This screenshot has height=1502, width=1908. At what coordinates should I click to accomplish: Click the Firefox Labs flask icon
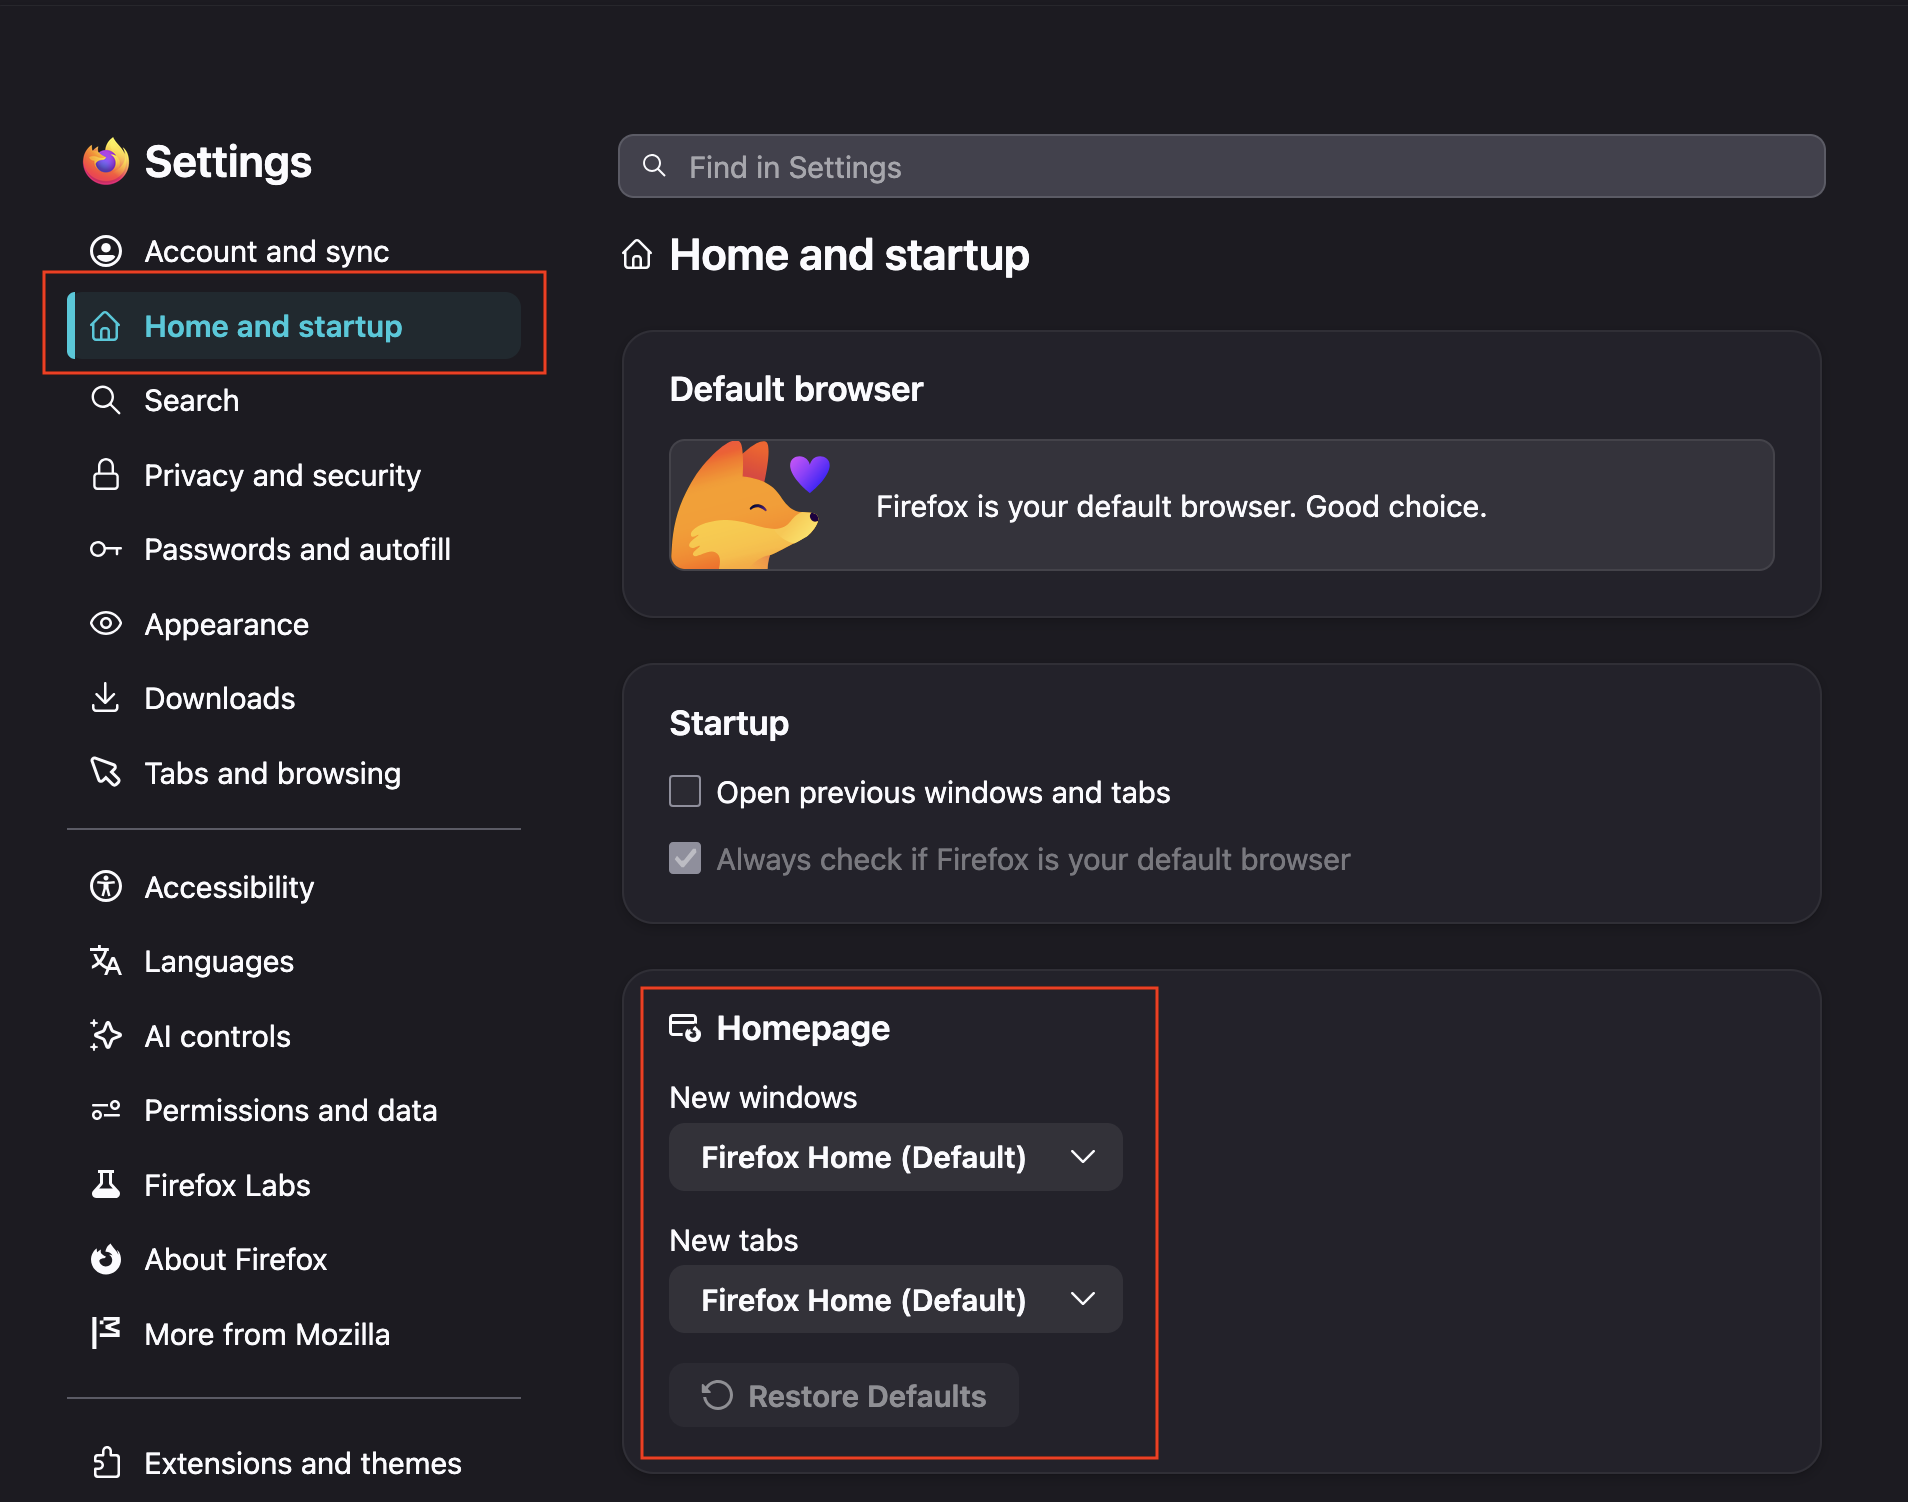[106, 1185]
